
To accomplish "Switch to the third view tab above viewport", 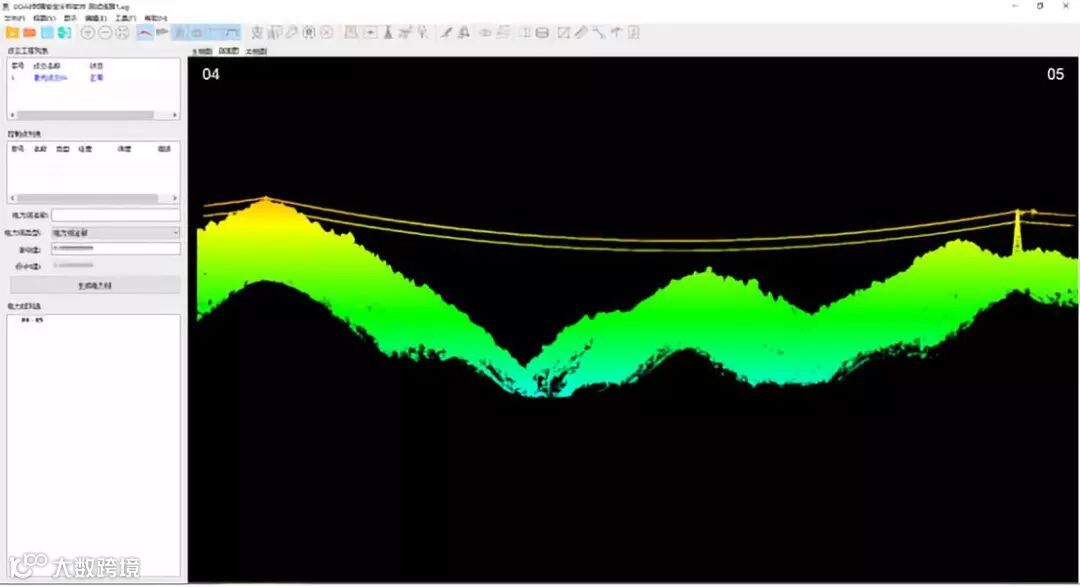I will point(256,51).
